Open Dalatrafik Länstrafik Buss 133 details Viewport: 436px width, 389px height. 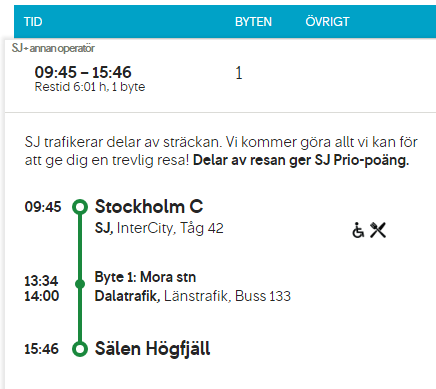click(x=193, y=296)
